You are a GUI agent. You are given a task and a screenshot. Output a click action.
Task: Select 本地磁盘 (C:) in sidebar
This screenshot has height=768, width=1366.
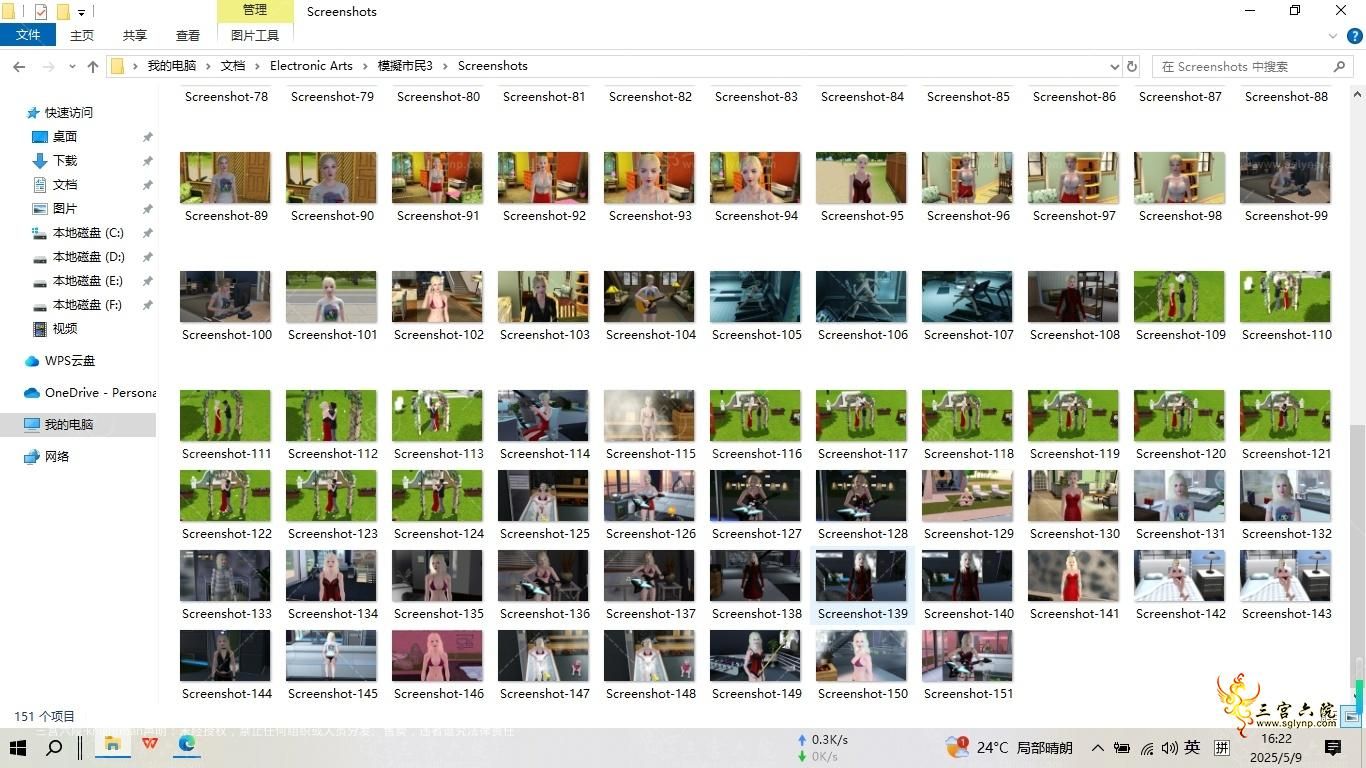pyautogui.click(x=88, y=233)
